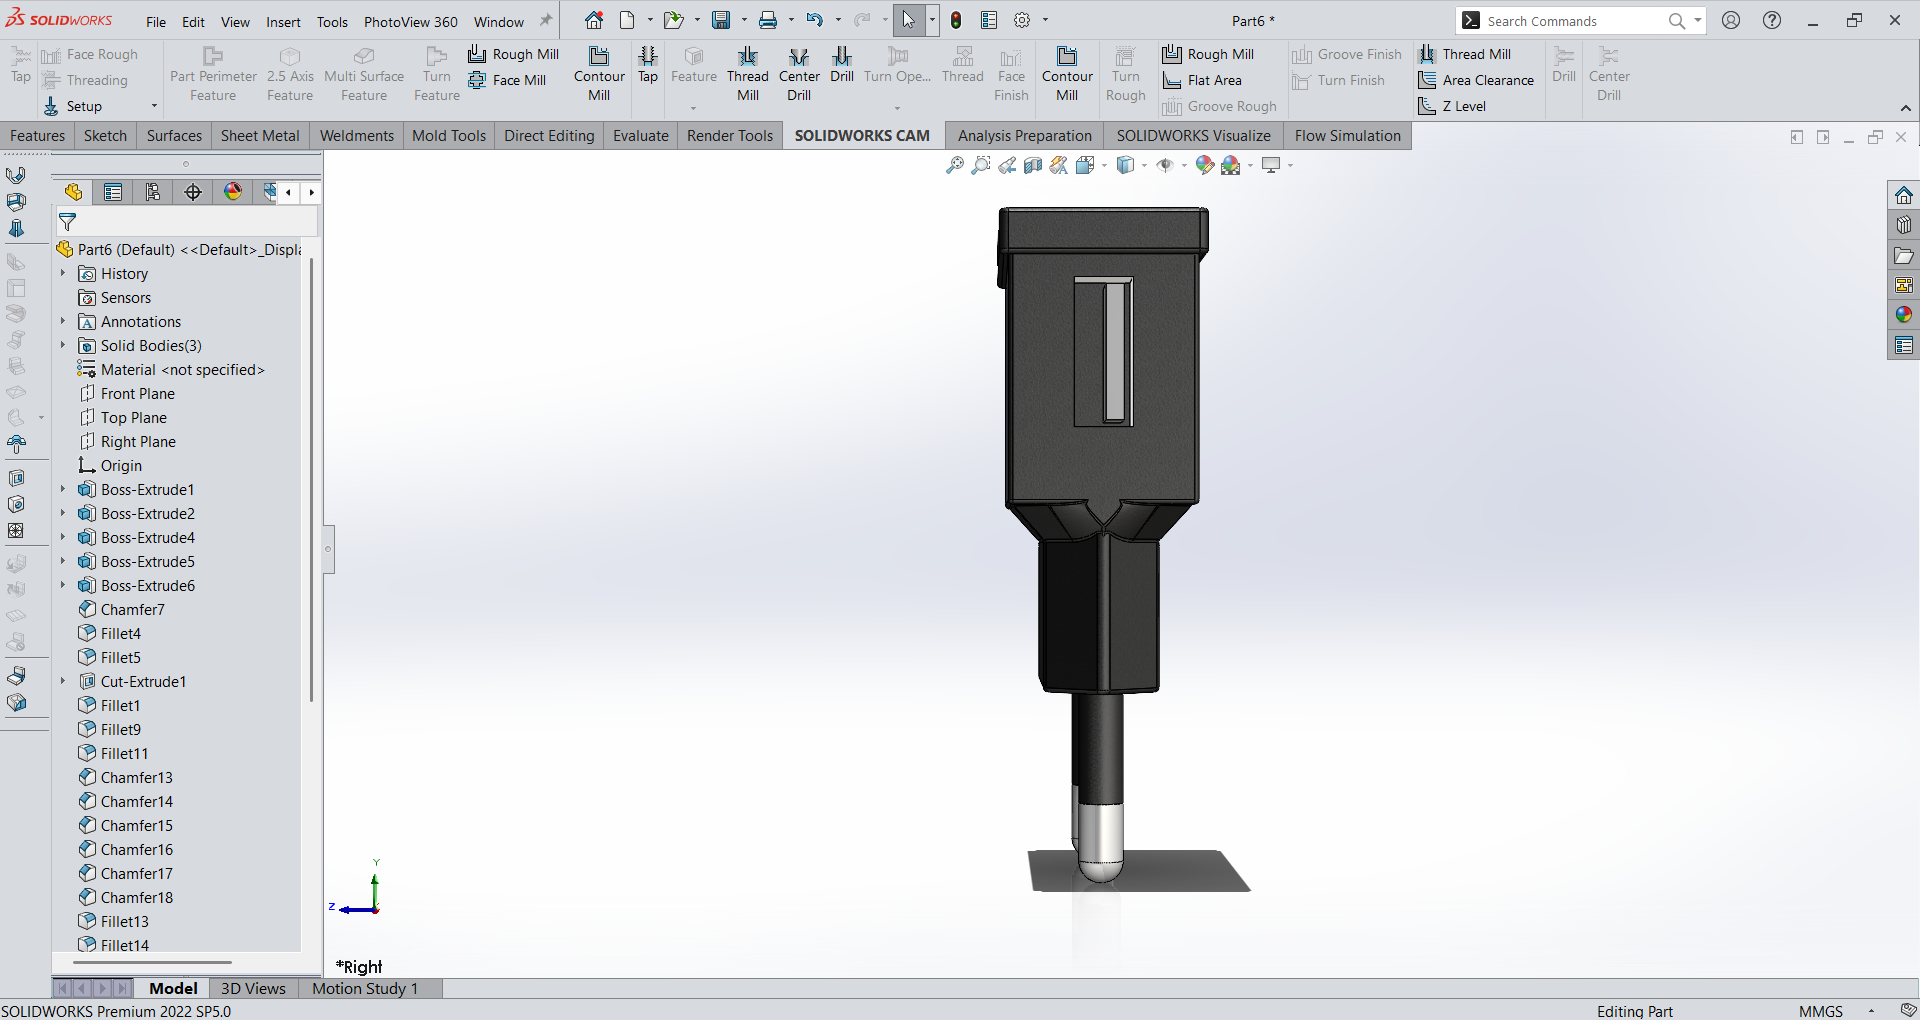1920x1020 pixels.
Task: Click the Options gear icon
Action: [1022, 20]
